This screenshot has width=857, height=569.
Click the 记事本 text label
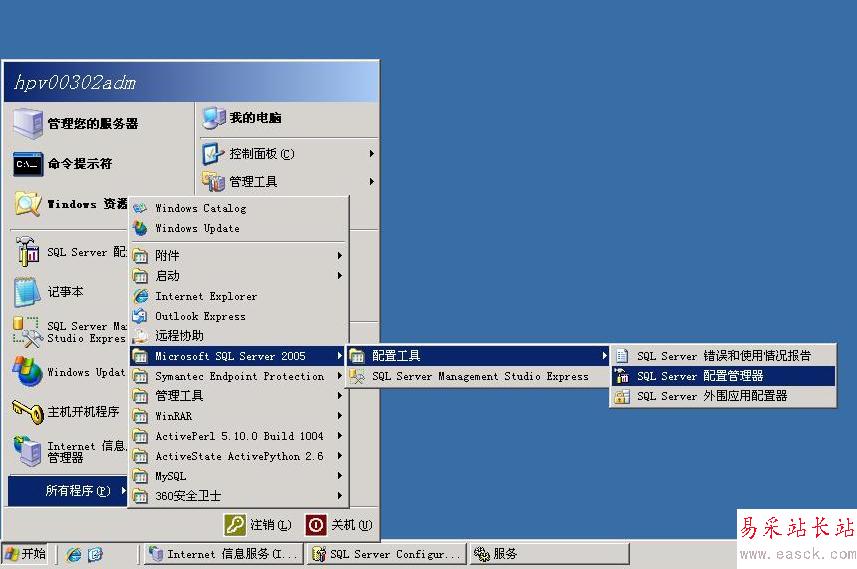[65, 292]
